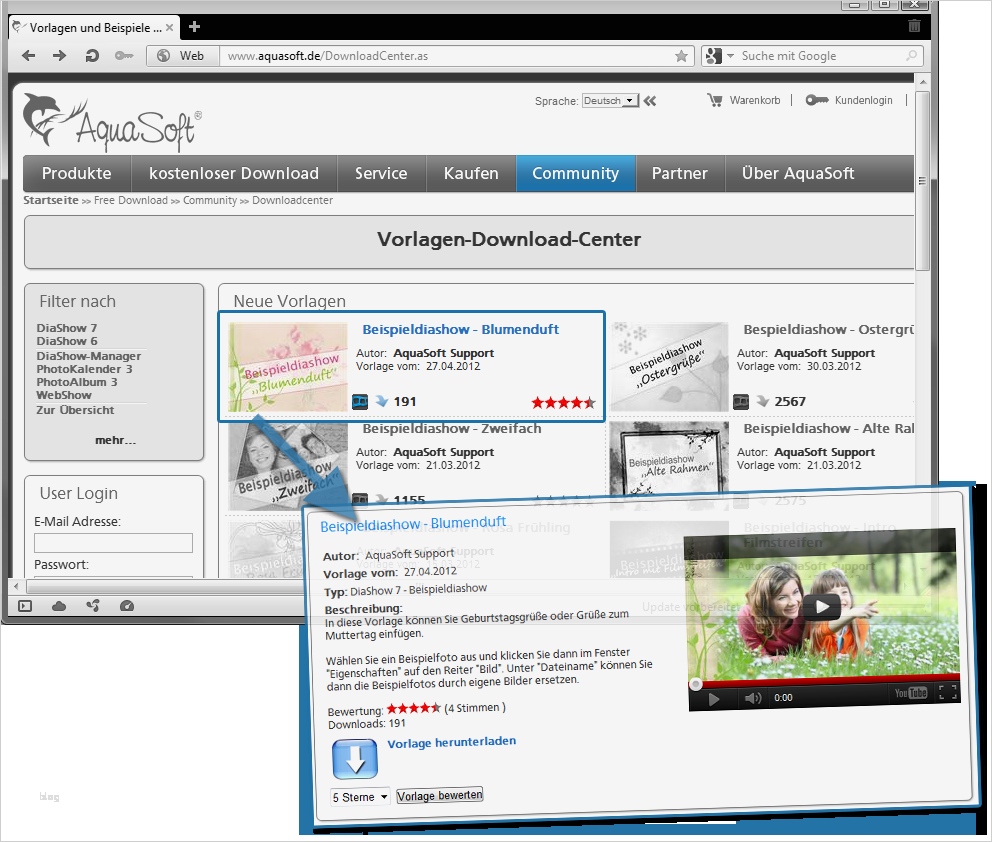Filter by PhotoAlbum 3

tap(77, 382)
